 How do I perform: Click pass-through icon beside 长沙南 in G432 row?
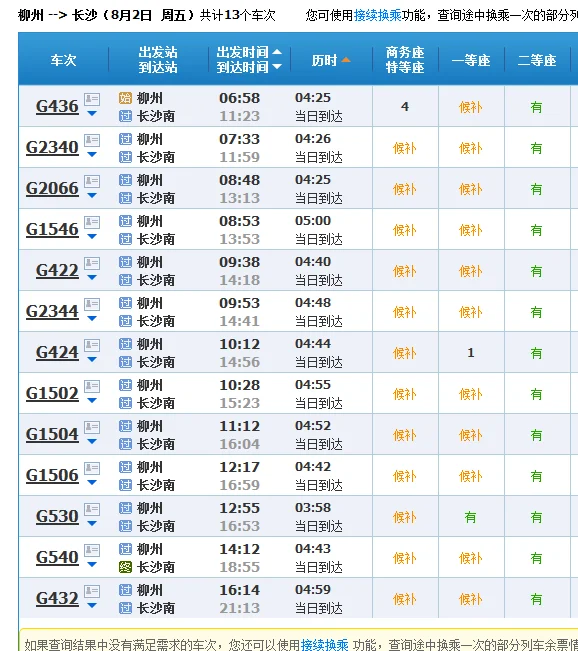click(125, 608)
